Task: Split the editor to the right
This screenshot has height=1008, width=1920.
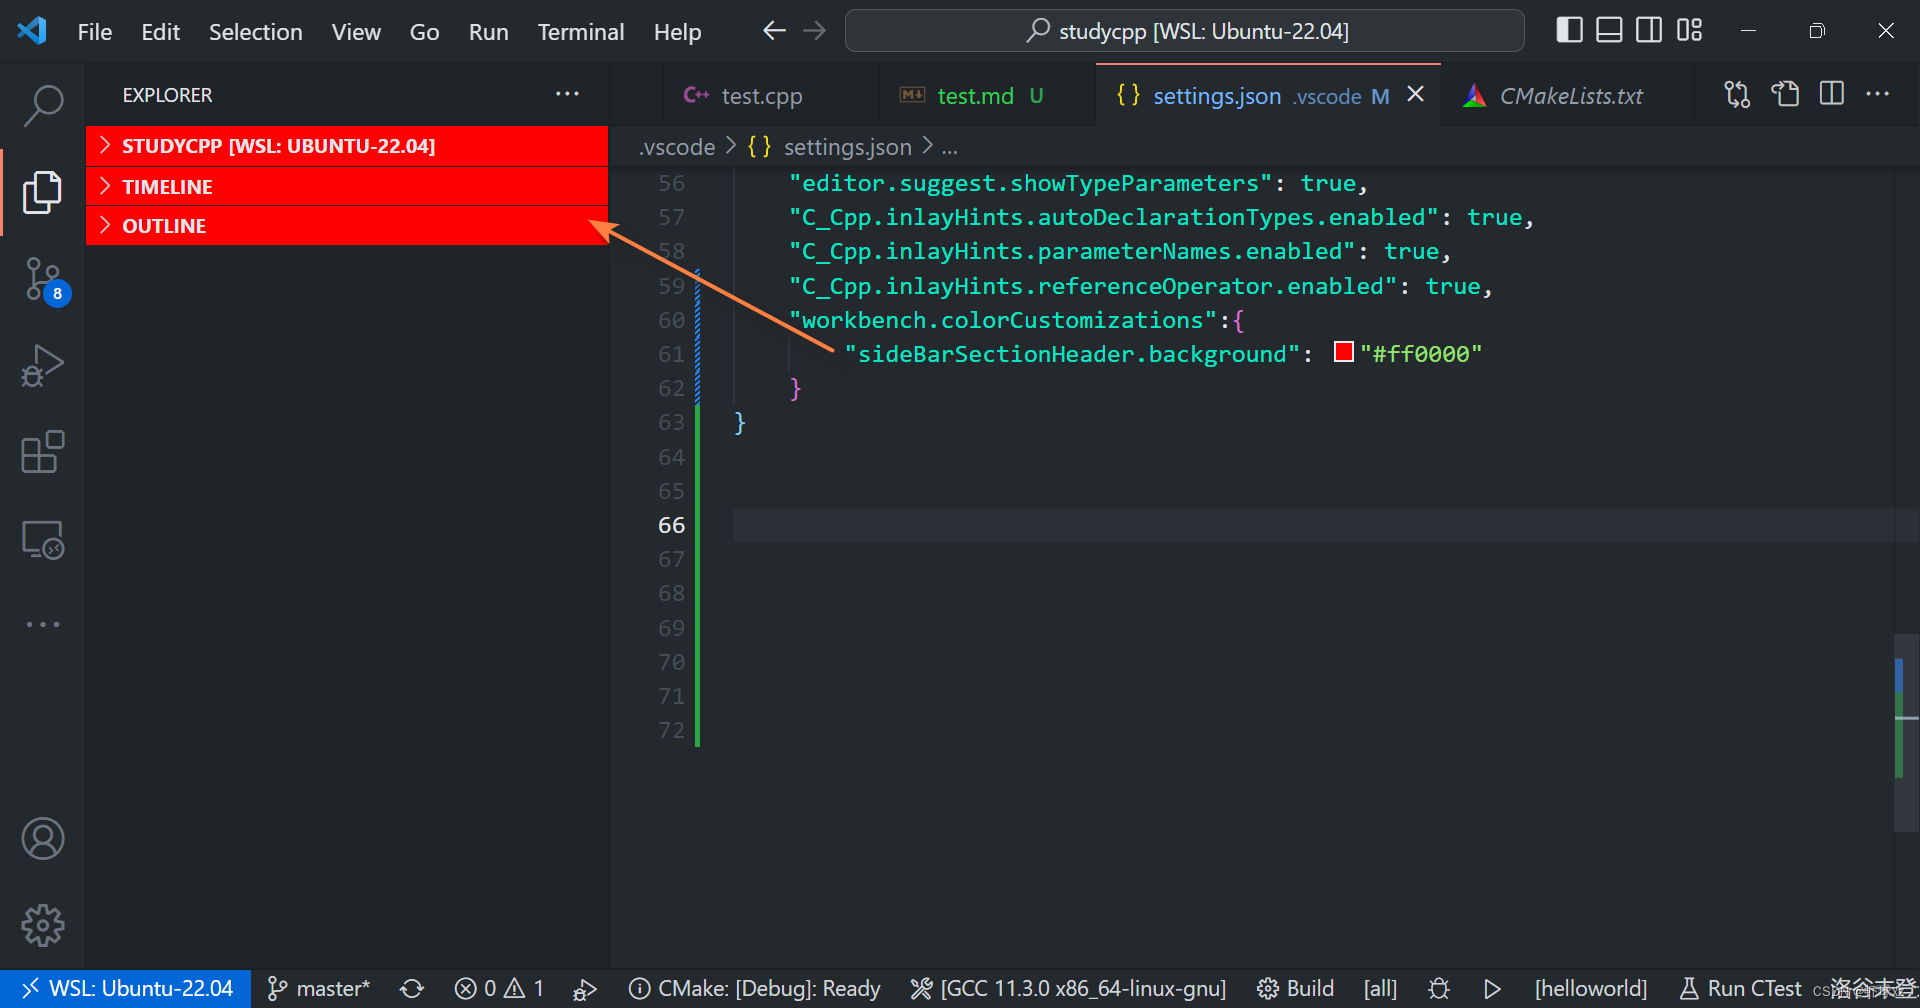Action: point(1832,94)
